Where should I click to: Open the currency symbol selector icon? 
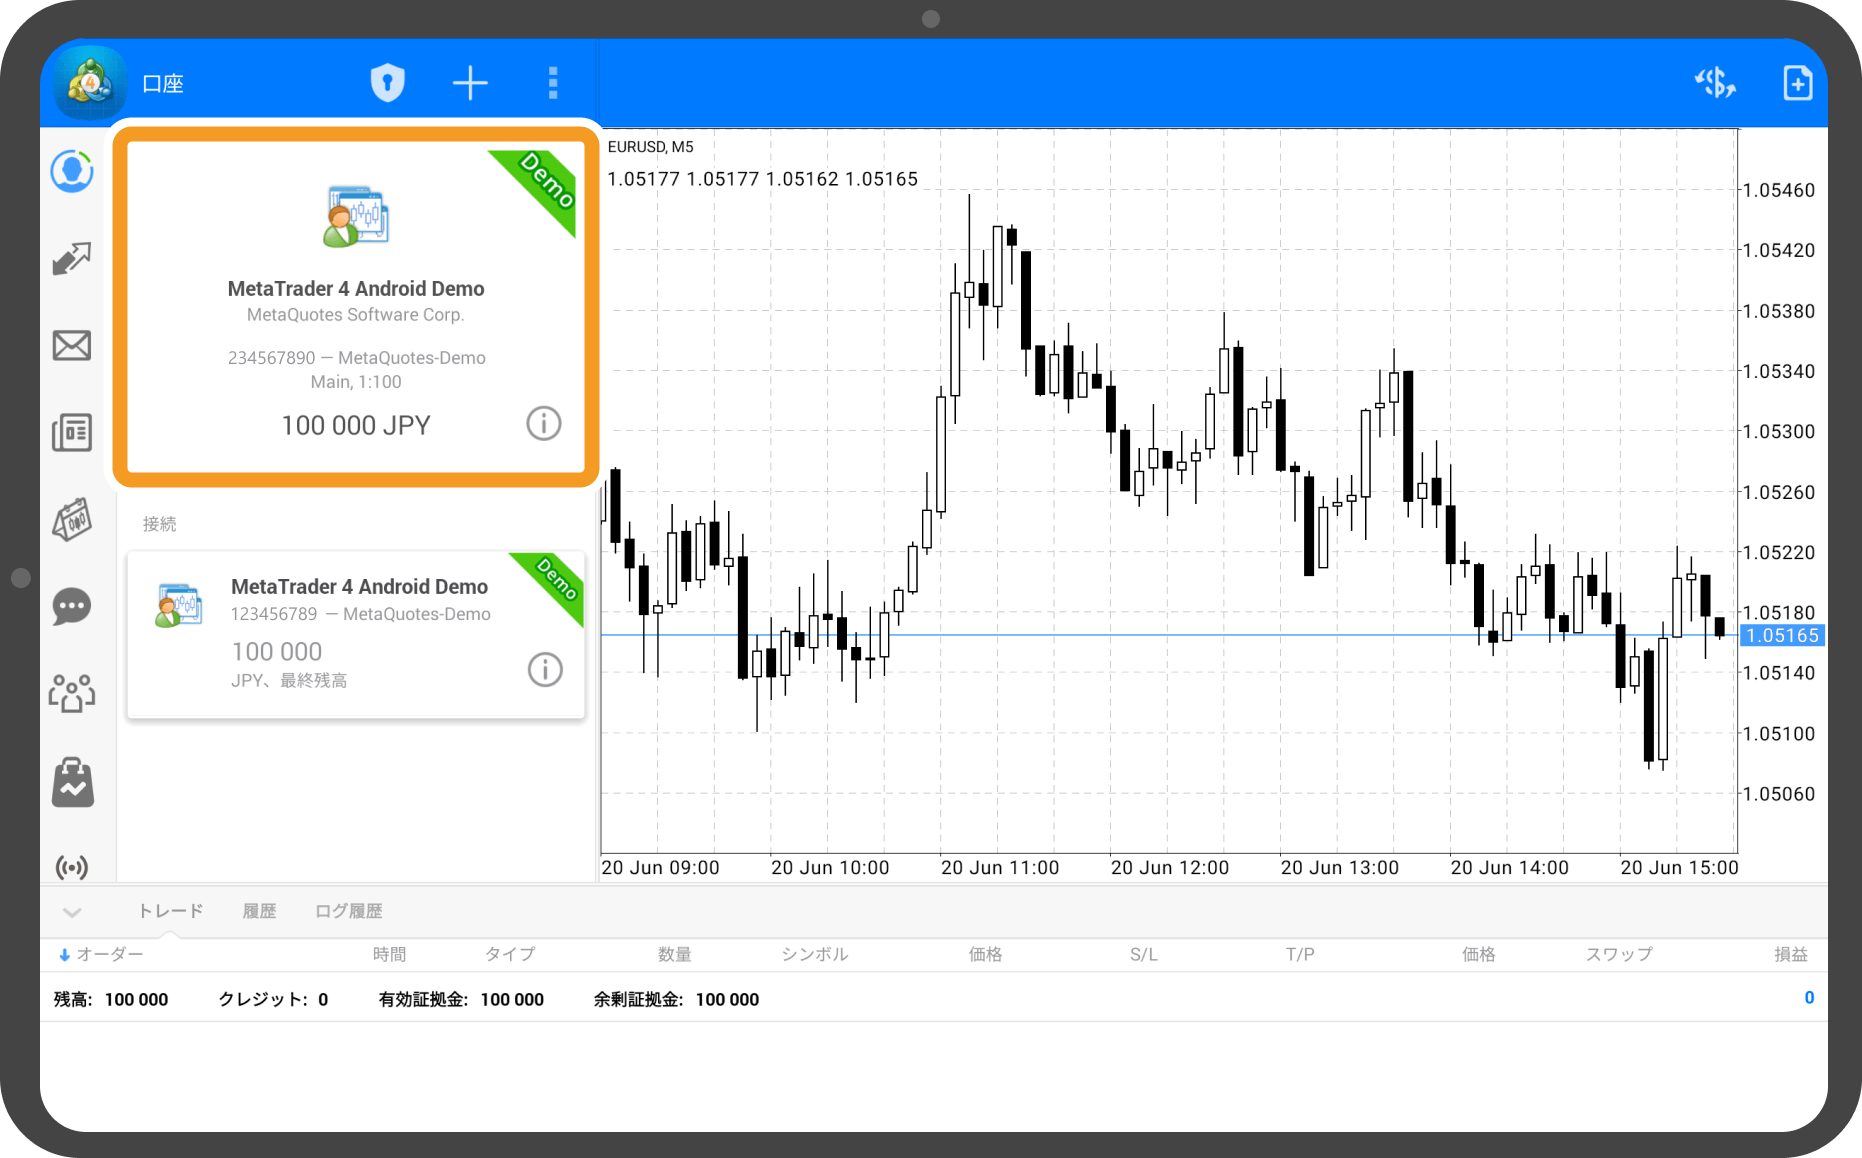[1715, 83]
